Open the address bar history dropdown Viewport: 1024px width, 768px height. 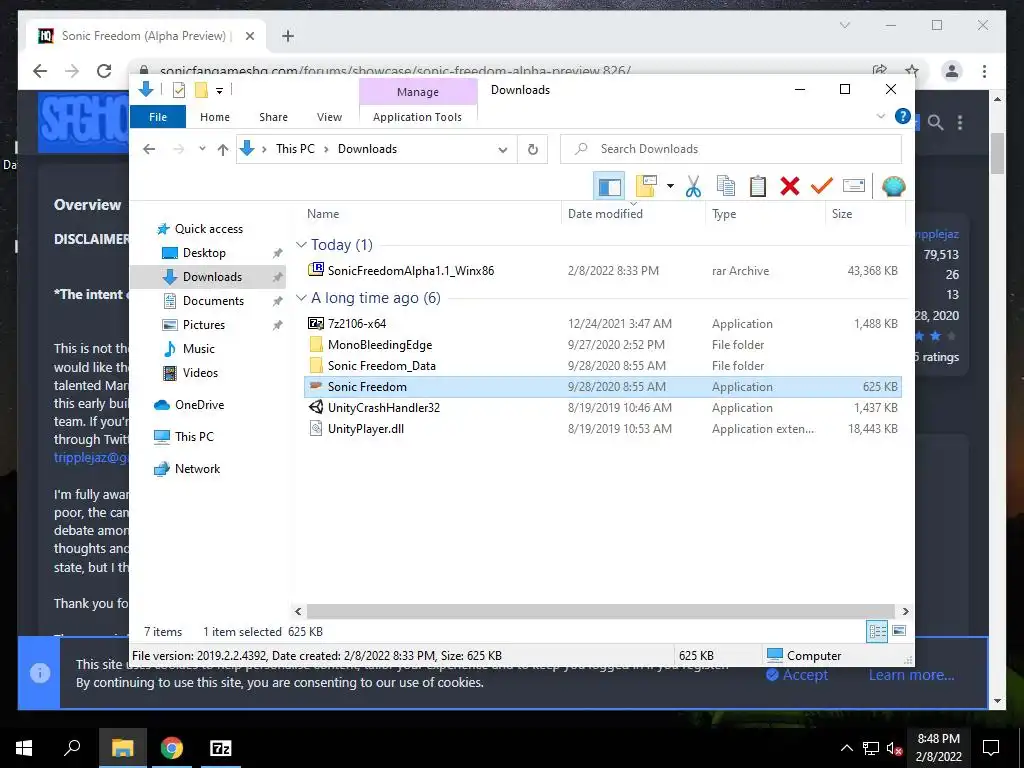(502, 150)
